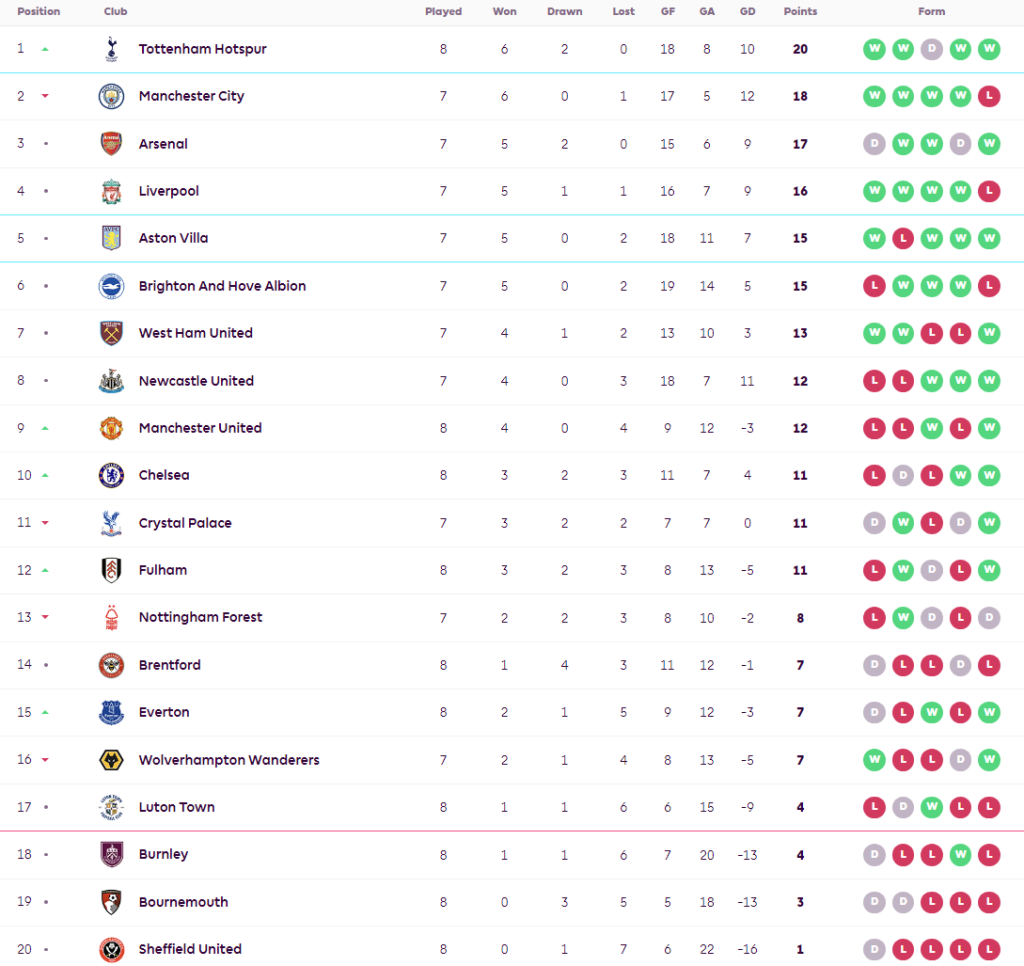
Task: Click the GD column header
Action: coord(747,12)
